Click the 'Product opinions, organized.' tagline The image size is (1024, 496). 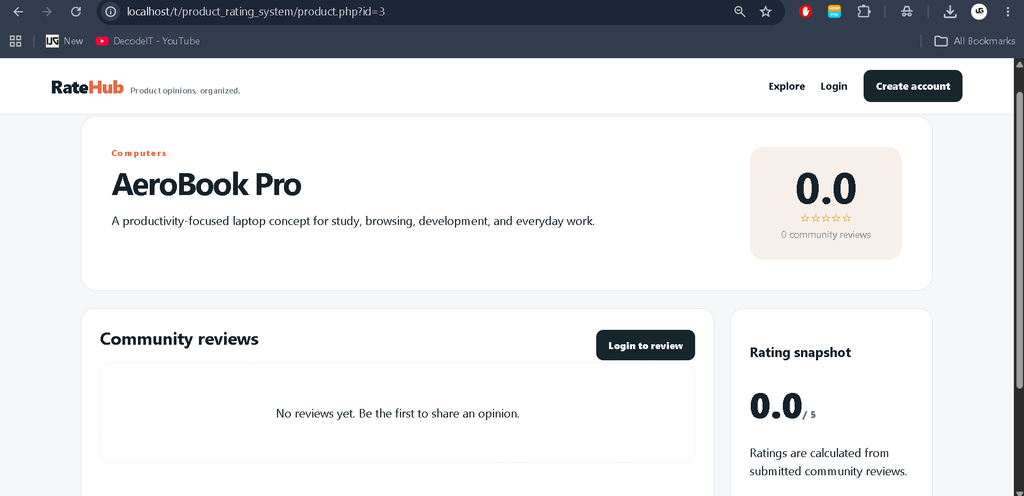click(x=185, y=91)
